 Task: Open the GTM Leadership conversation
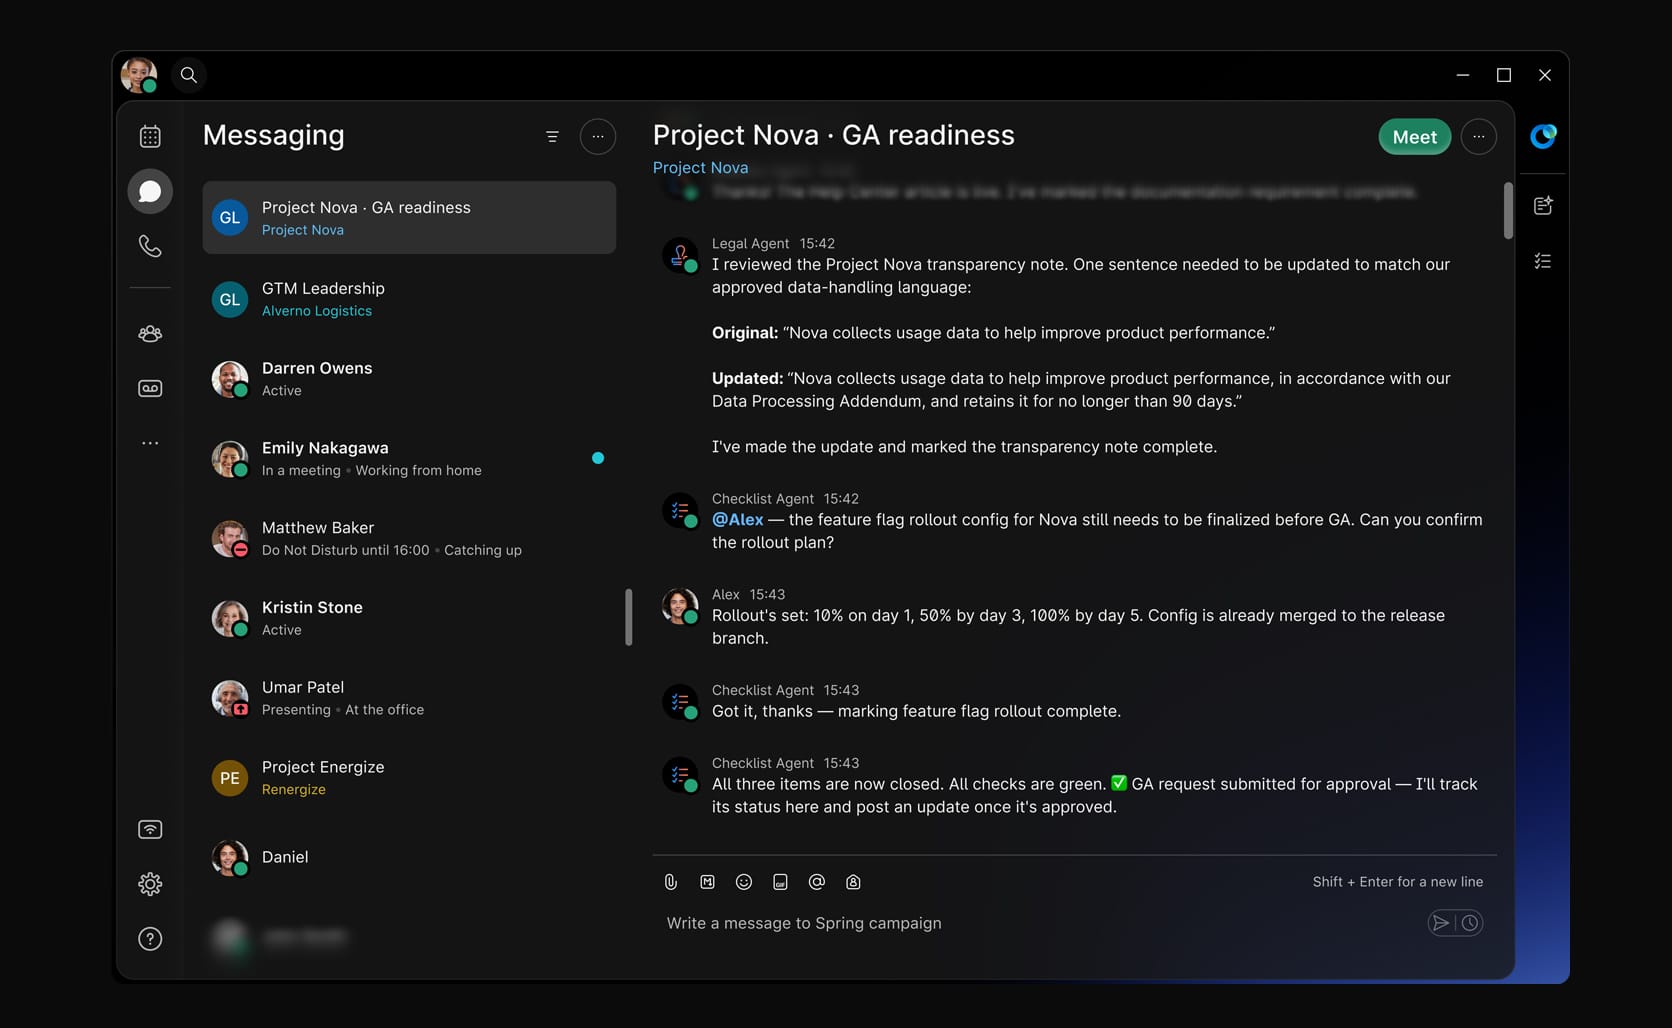pyautogui.click(x=409, y=299)
